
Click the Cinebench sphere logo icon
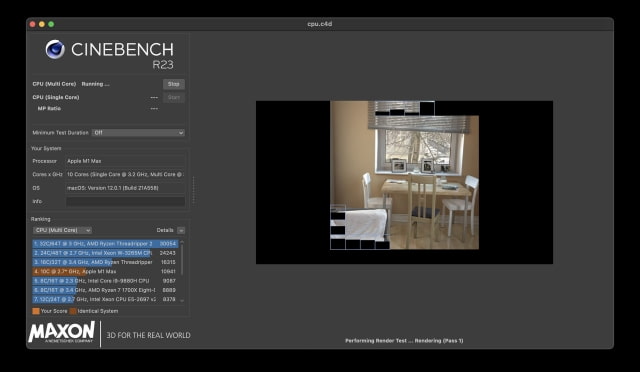[55, 49]
